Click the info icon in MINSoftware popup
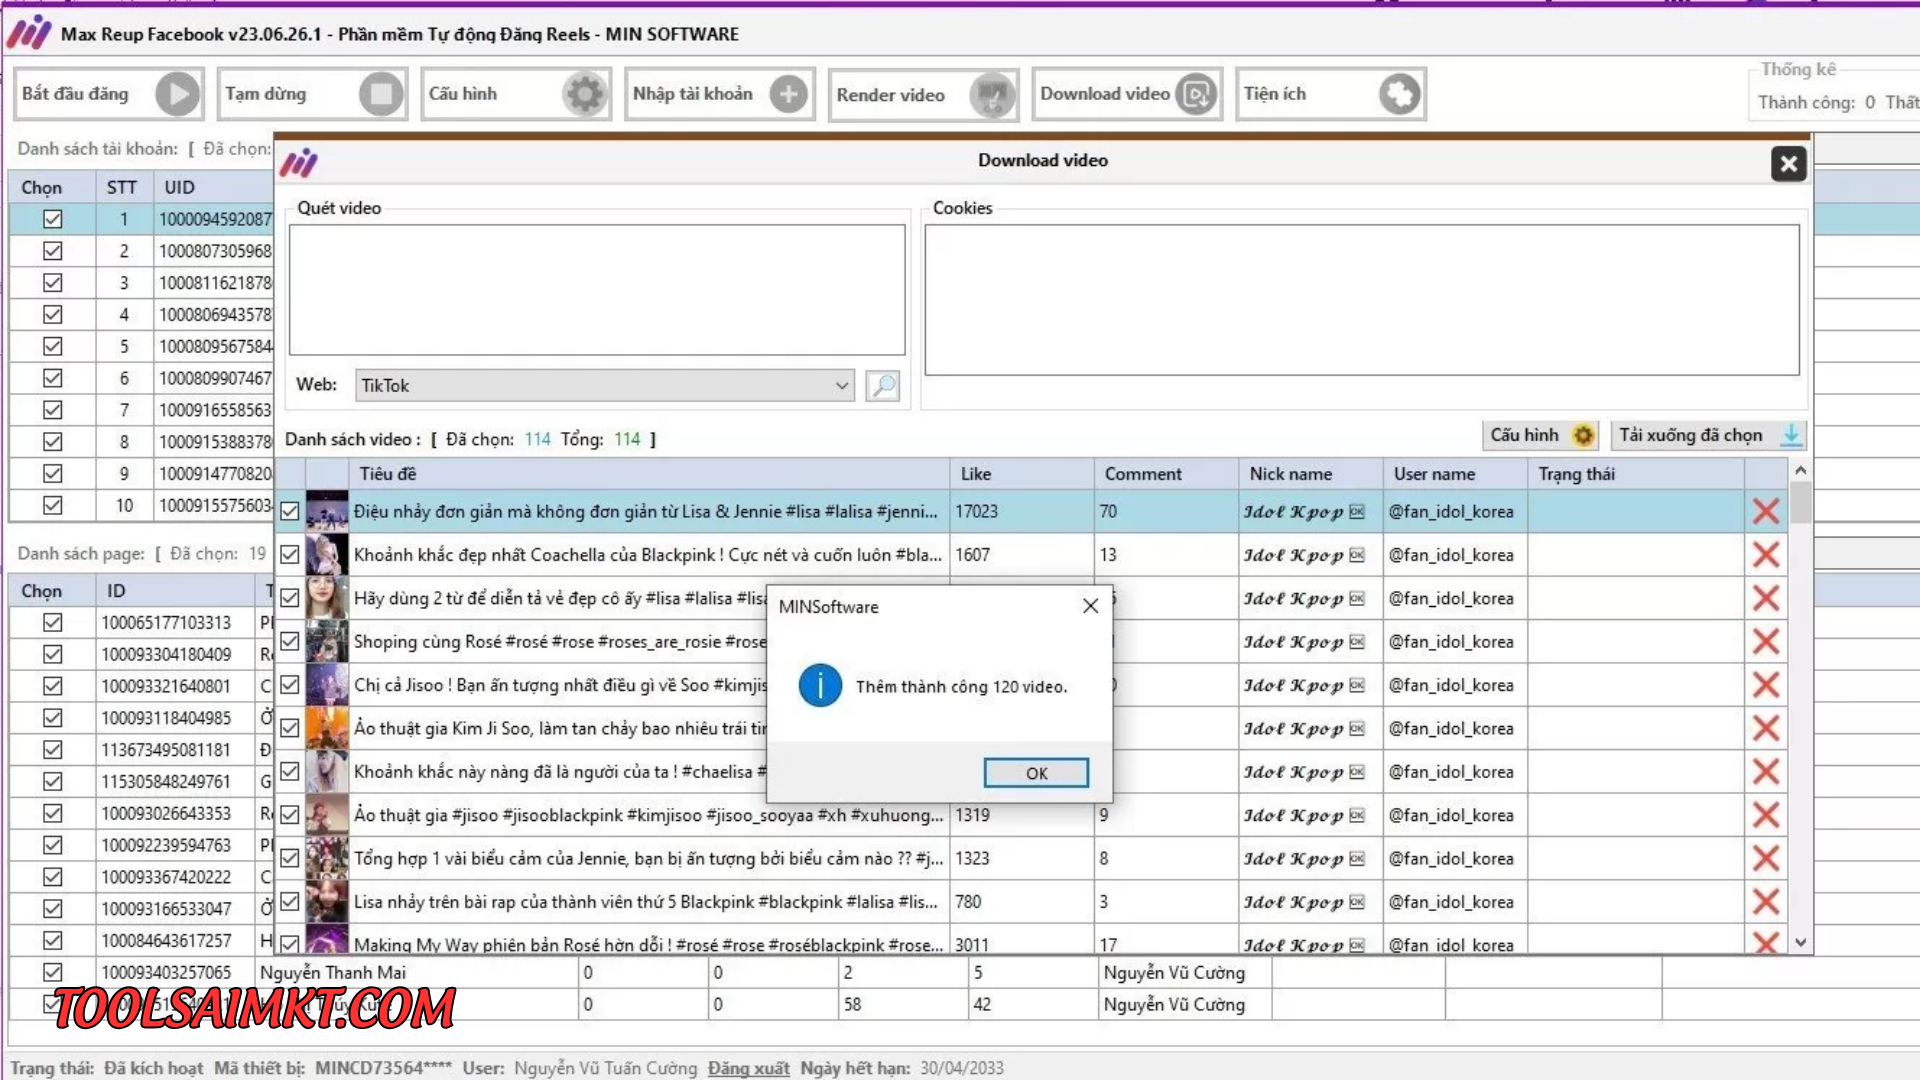 (820, 686)
